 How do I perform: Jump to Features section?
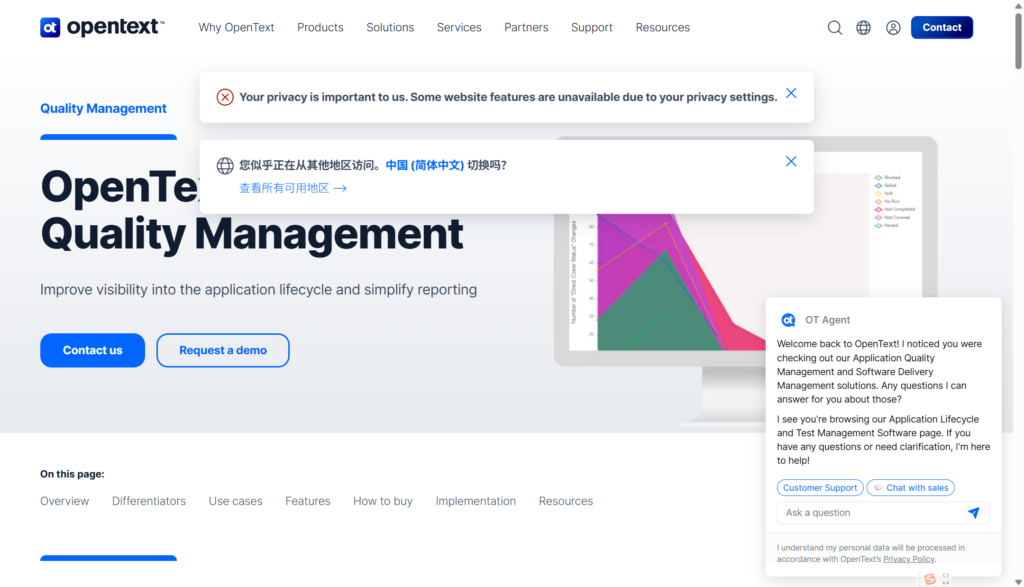308,501
